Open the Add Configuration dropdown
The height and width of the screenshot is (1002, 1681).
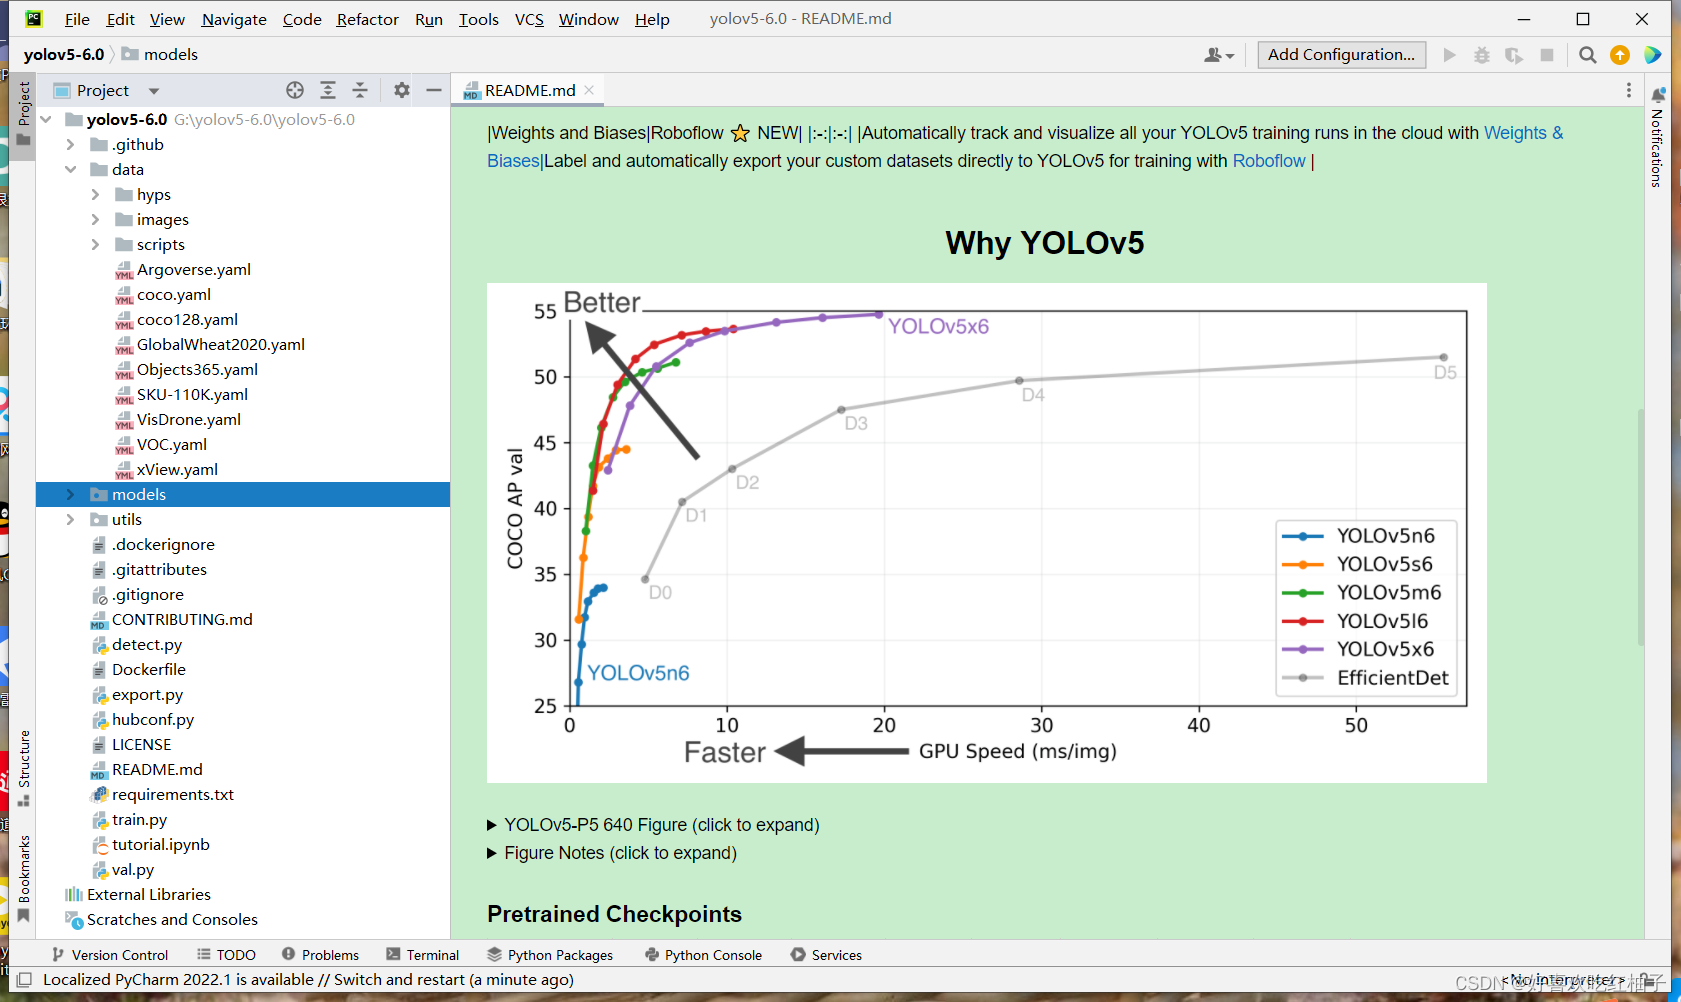[x=1341, y=55]
